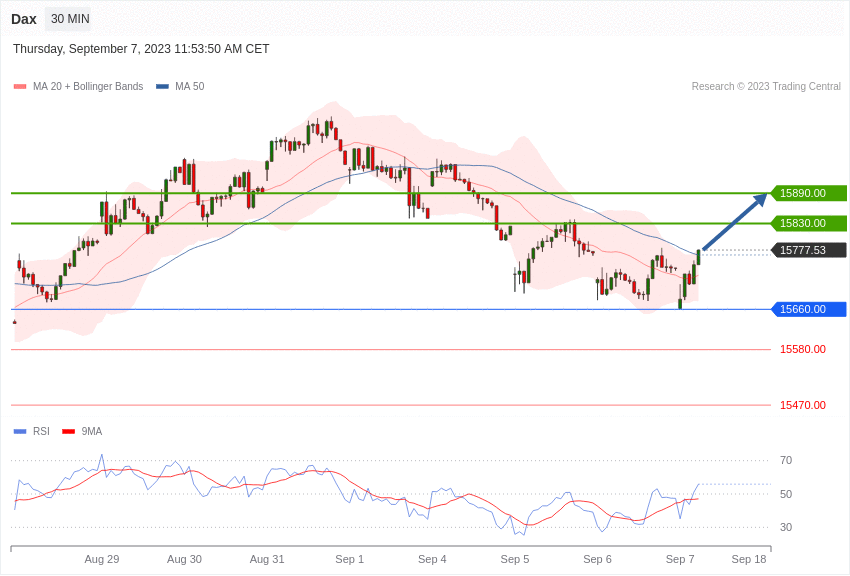The image size is (850, 576).
Task: Toggle the 9MA legend label
Action: 92,432
